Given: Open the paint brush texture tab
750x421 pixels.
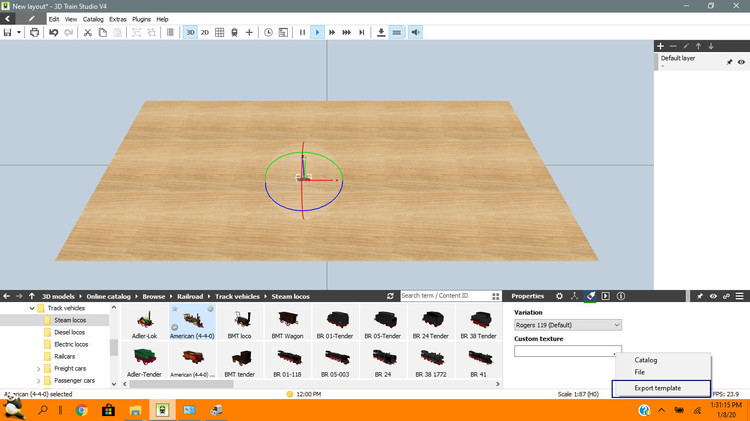Looking at the screenshot, I should [x=590, y=296].
